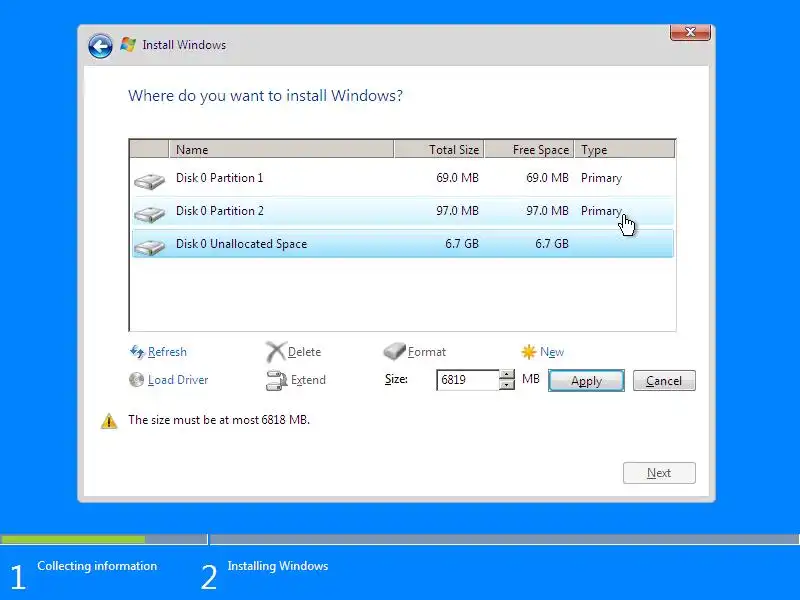
Task: Sort by the Free Space column header
Action: (529, 149)
